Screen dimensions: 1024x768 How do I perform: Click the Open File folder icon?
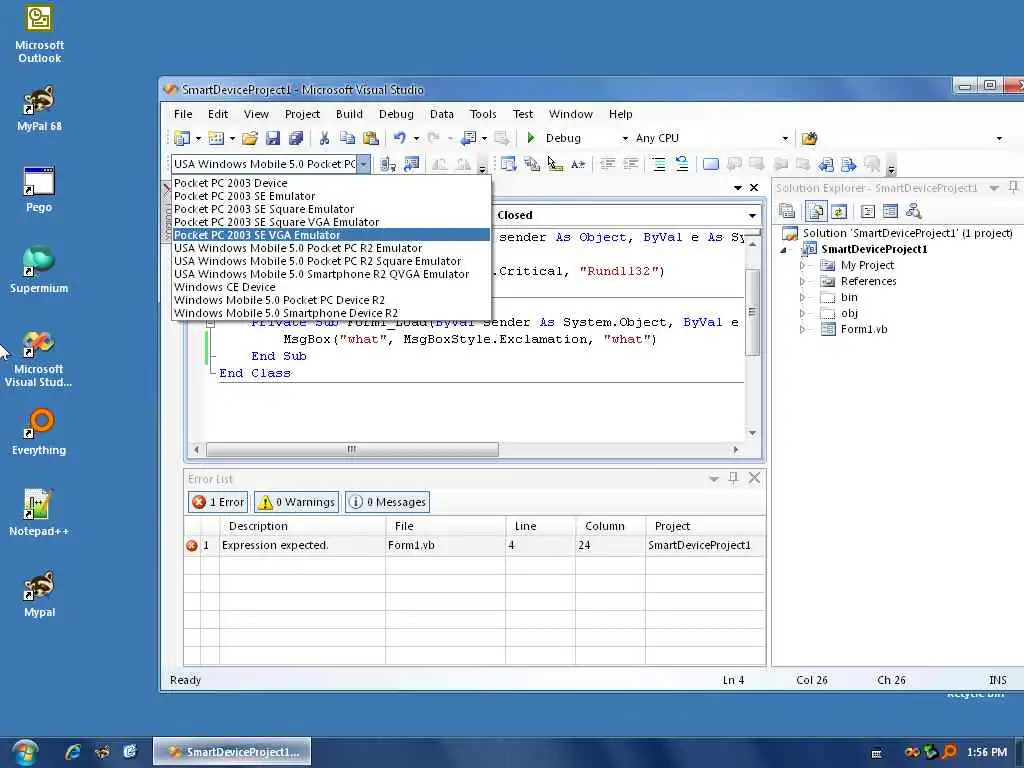pyautogui.click(x=249, y=138)
